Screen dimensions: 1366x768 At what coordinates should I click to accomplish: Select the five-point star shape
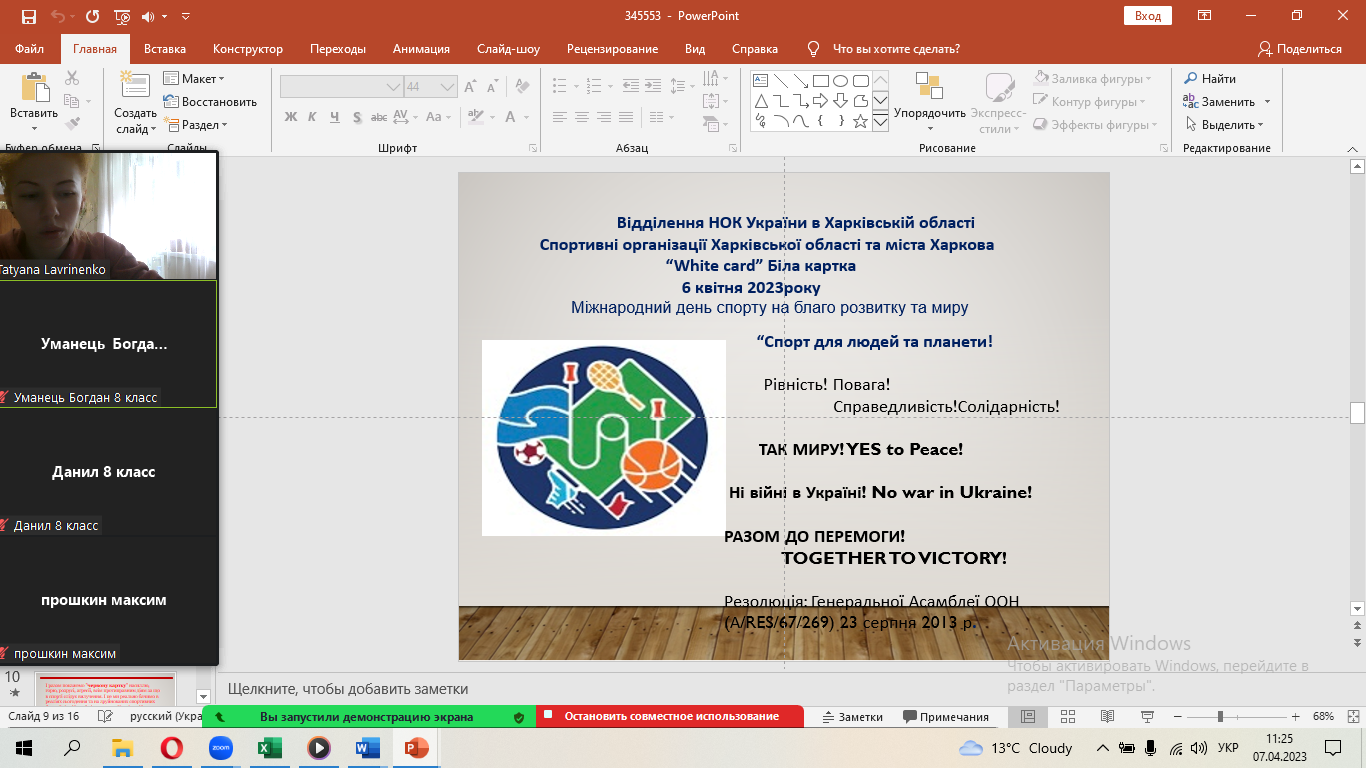(x=860, y=121)
